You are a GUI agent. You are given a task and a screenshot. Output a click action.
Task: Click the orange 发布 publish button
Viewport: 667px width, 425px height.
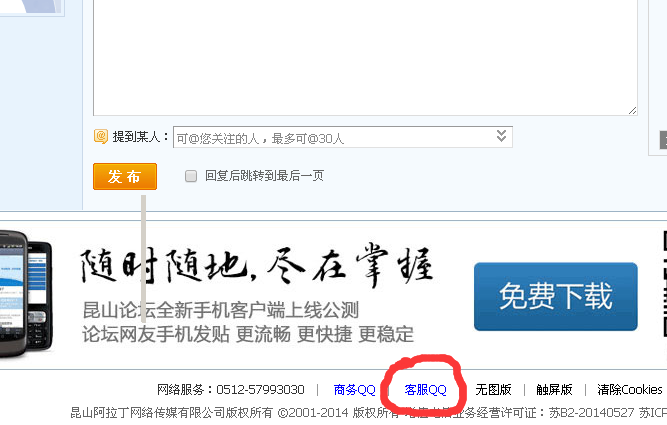click(x=125, y=176)
